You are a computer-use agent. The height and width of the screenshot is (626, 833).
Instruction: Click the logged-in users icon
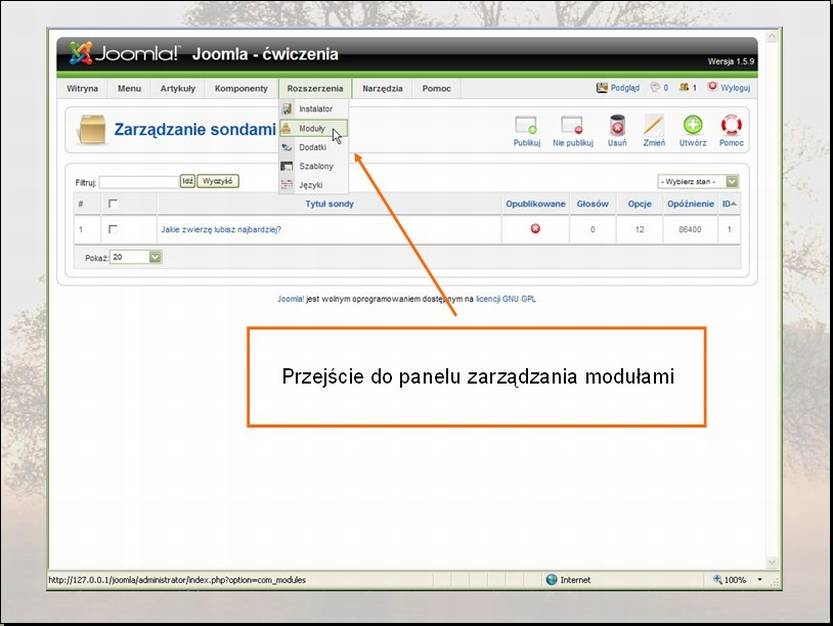pos(684,87)
